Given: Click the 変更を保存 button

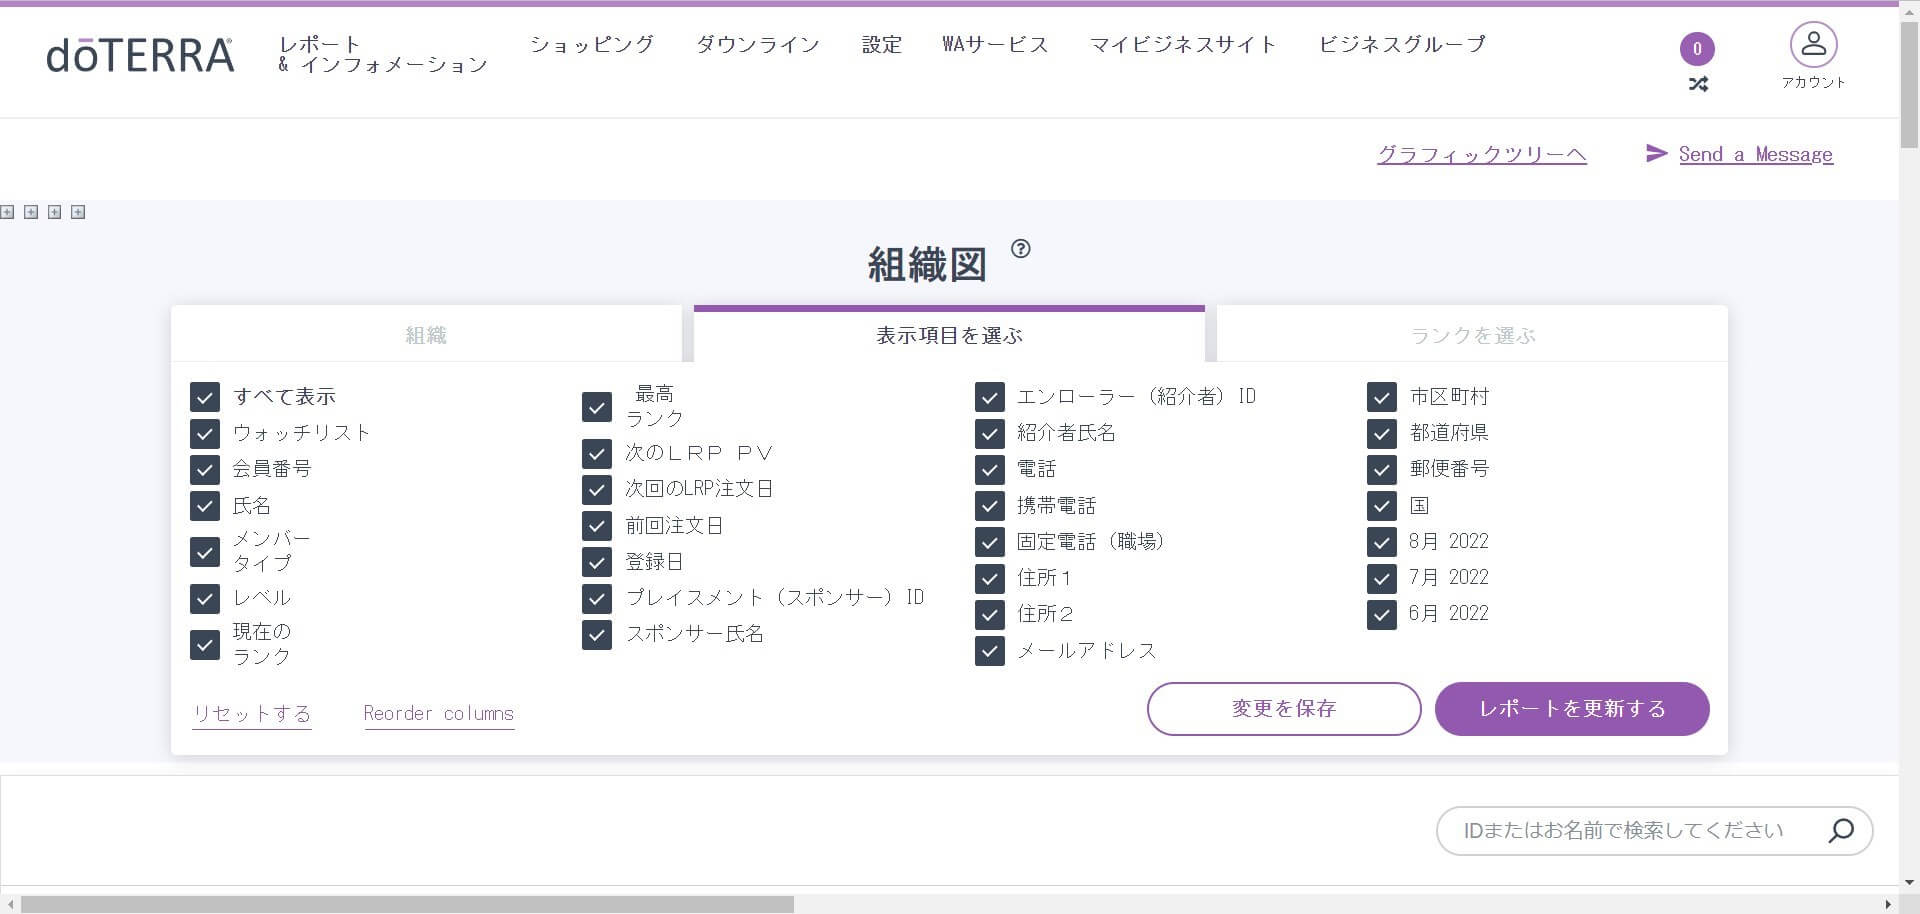Looking at the screenshot, I should pyautogui.click(x=1284, y=709).
